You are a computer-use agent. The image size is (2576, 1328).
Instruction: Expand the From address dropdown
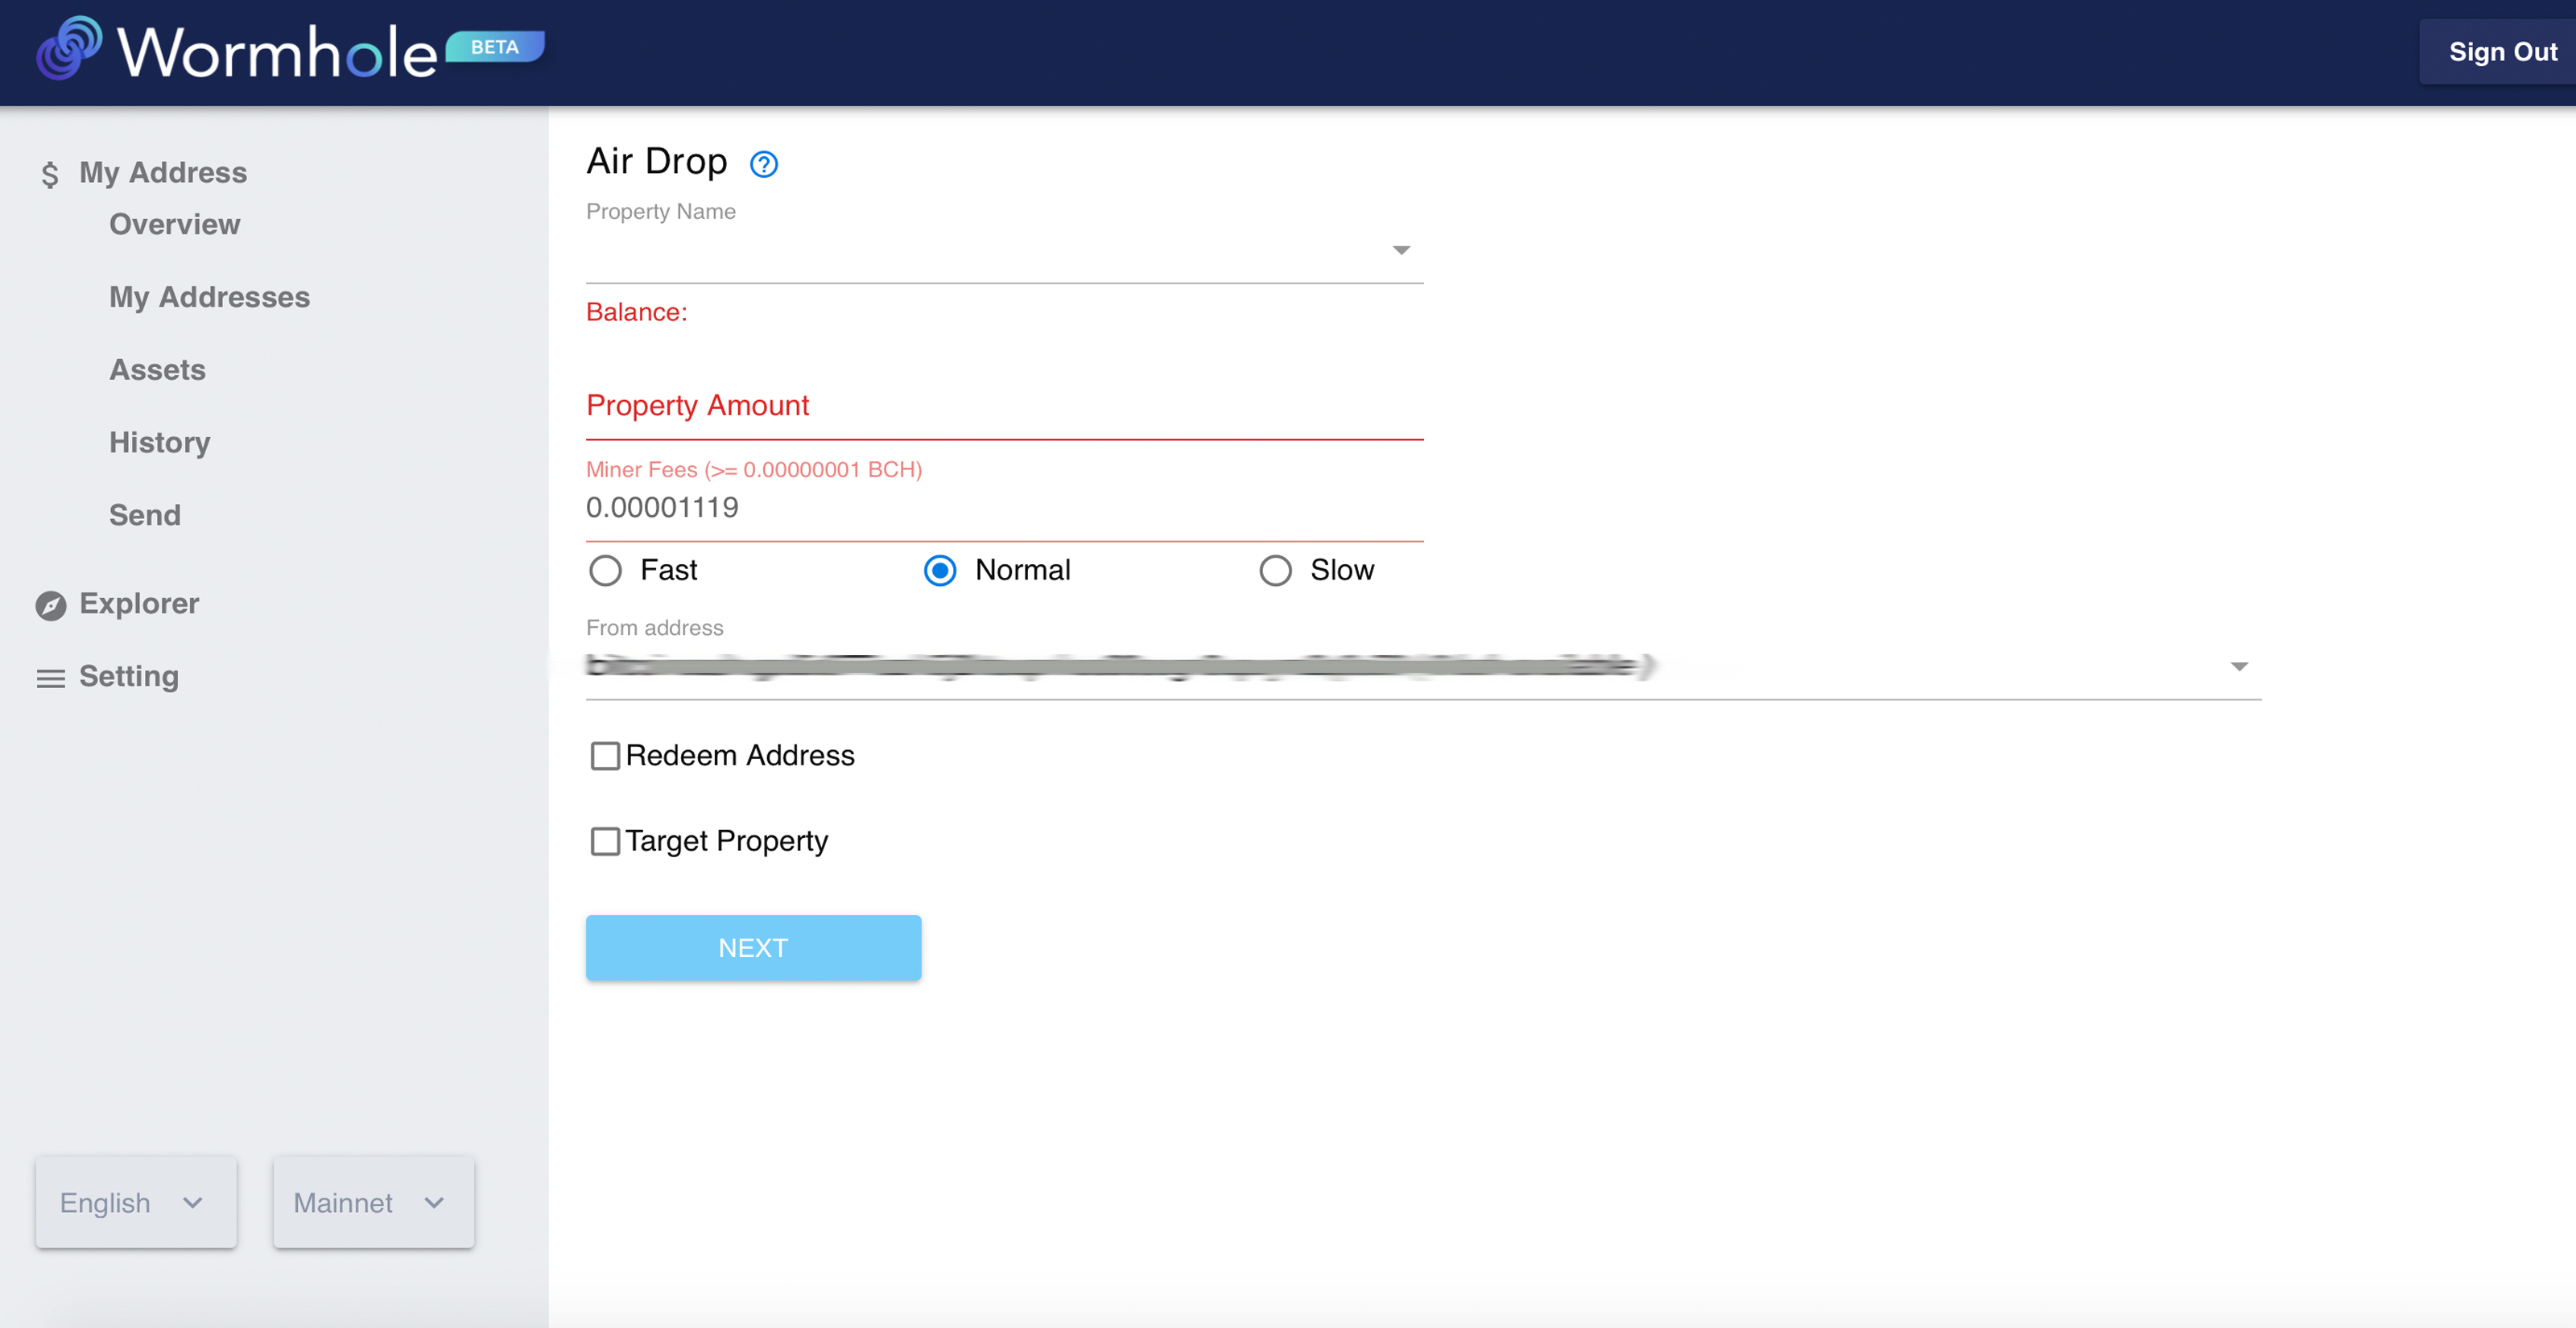coord(2243,664)
